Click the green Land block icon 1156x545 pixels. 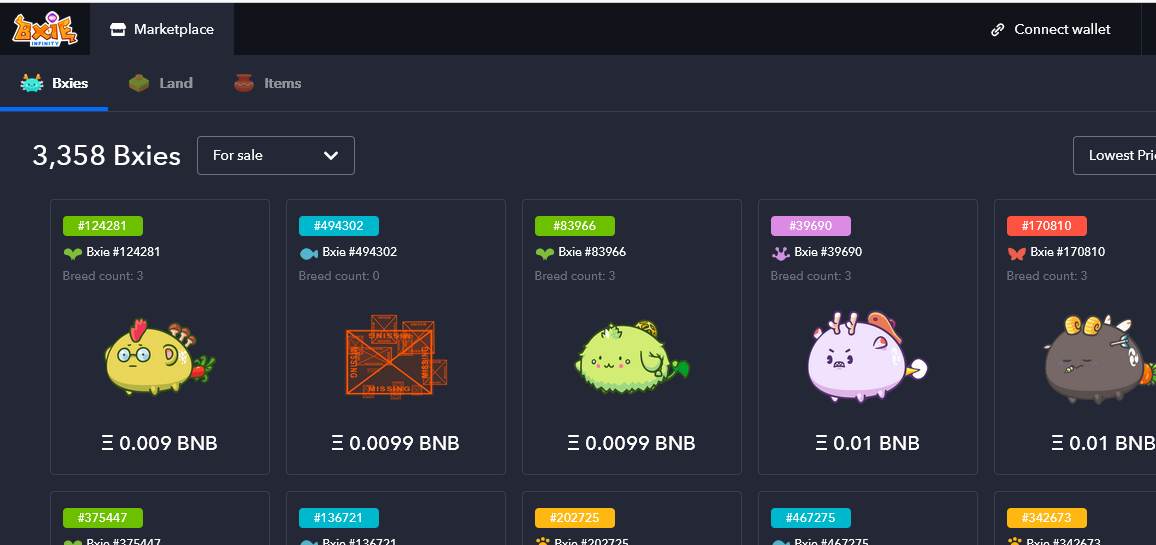[139, 83]
